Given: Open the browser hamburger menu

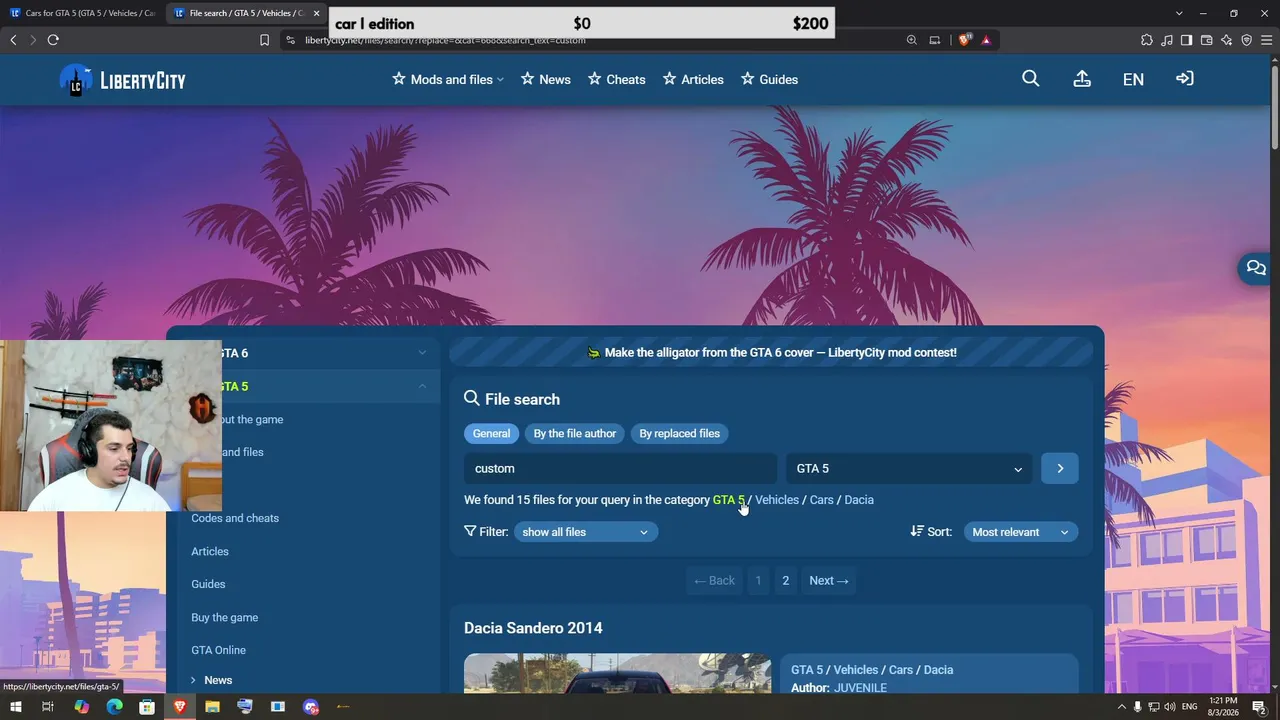Looking at the screenshot, I should [x=1266, y=40].
